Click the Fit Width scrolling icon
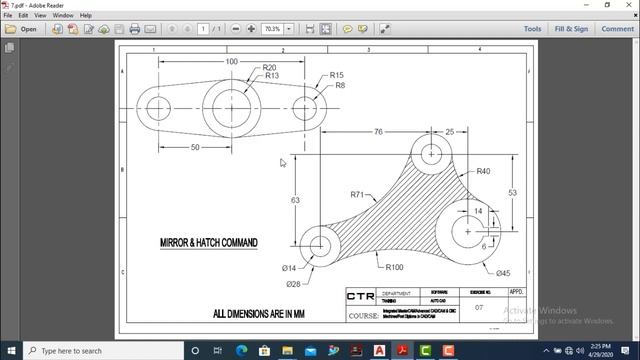The image size is (640, 360). [x=310, y=29]
